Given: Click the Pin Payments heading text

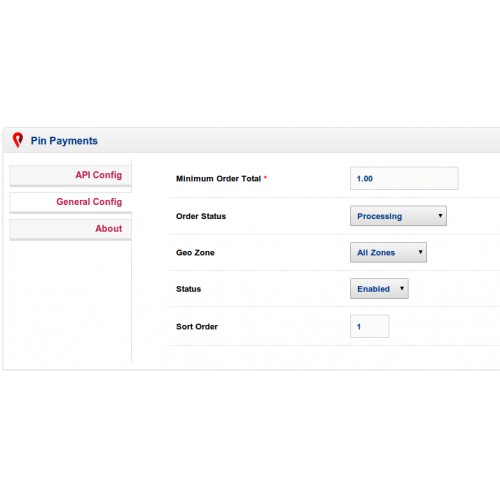Looking at the screenshot, I should click(x=64, y=141).
